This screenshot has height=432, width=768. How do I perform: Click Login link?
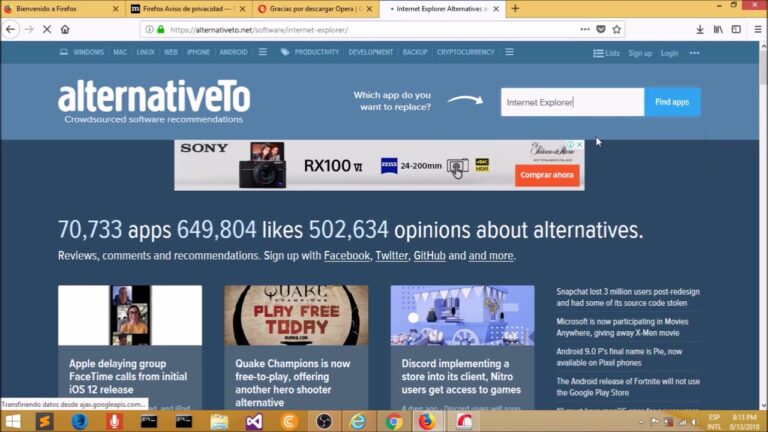669,53
